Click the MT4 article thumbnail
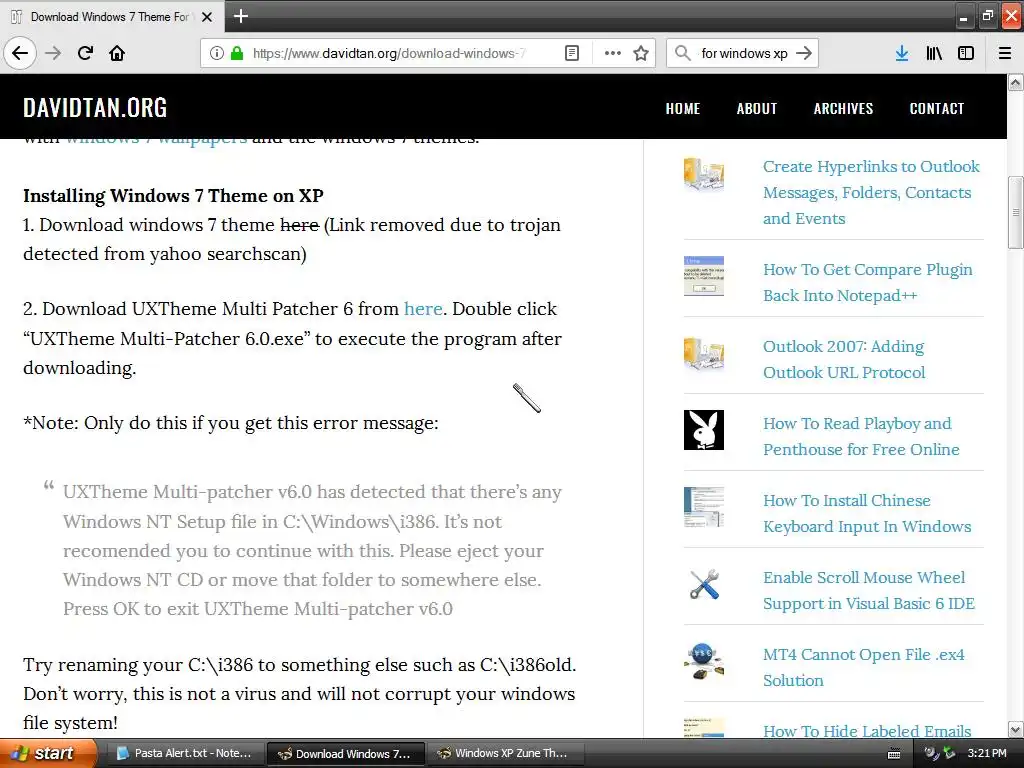 (703, 662)
